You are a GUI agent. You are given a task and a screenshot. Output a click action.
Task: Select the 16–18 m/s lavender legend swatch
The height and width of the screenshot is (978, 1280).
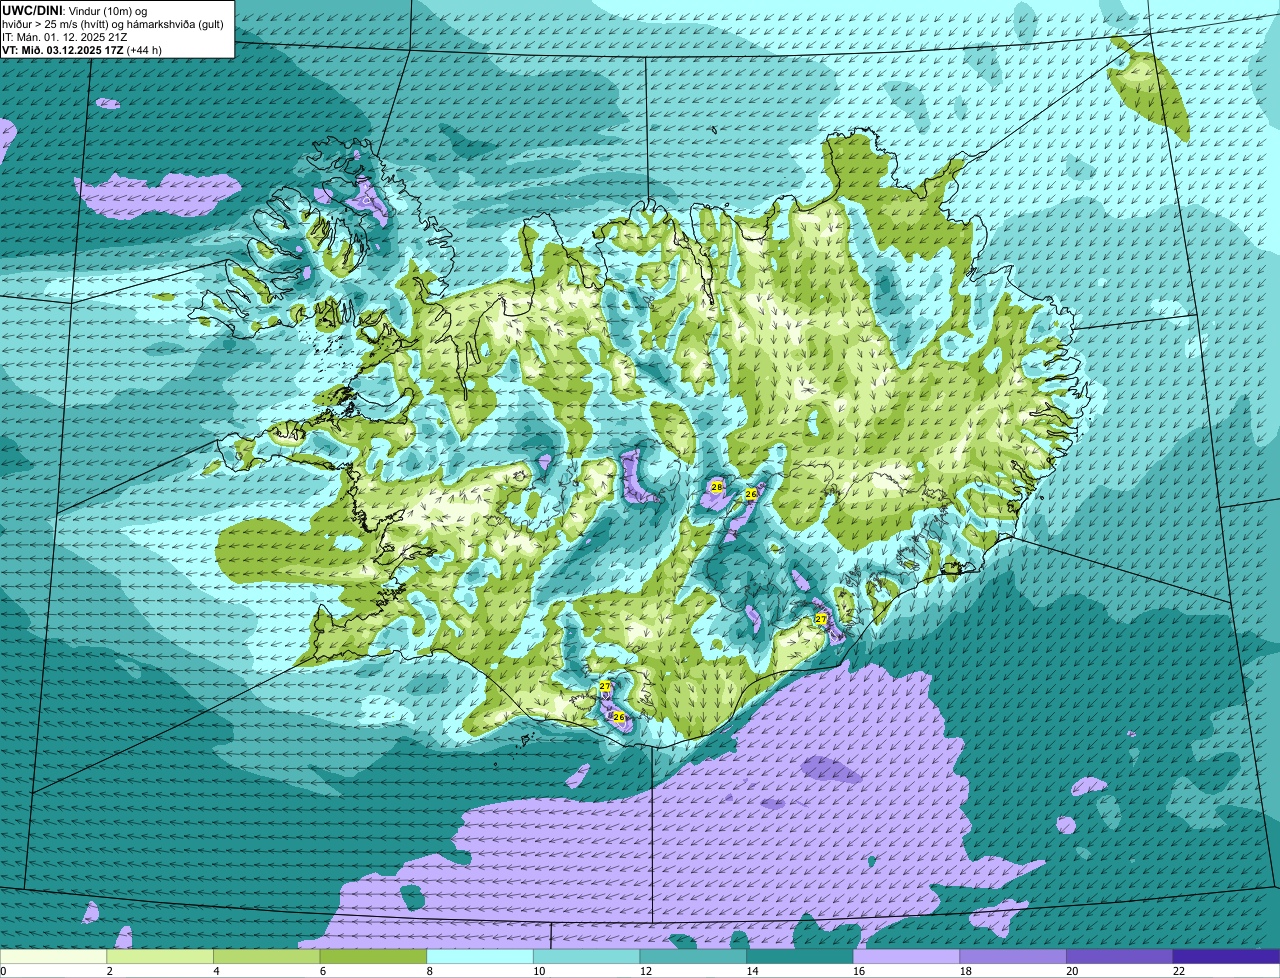906,956
